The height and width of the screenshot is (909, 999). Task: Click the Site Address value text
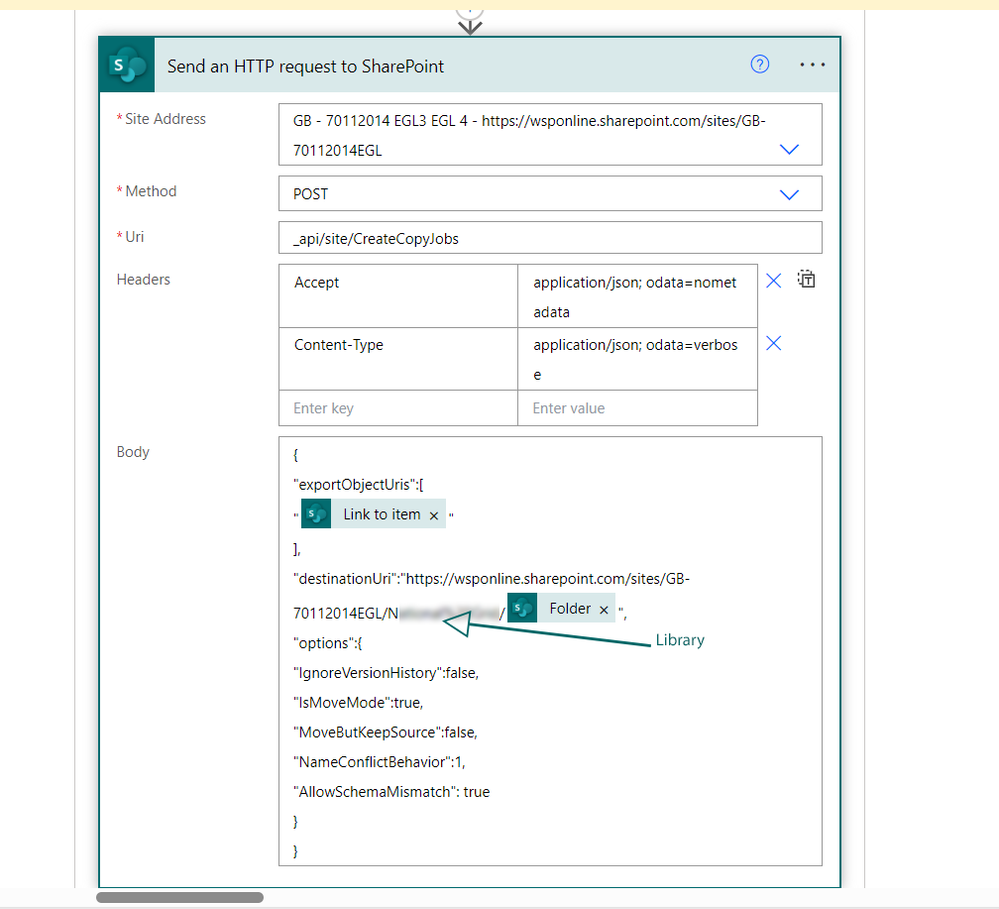tap(529, 135)
